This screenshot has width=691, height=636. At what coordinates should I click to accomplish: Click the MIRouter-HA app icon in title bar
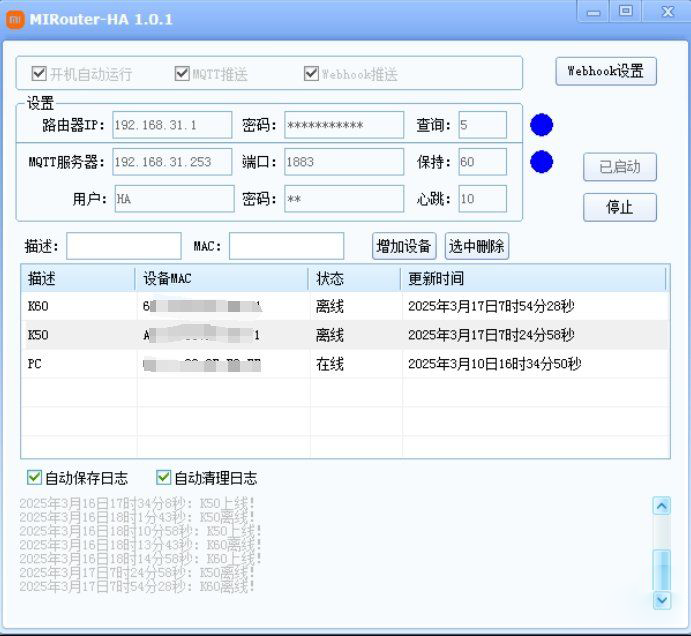tap(15, 19)
